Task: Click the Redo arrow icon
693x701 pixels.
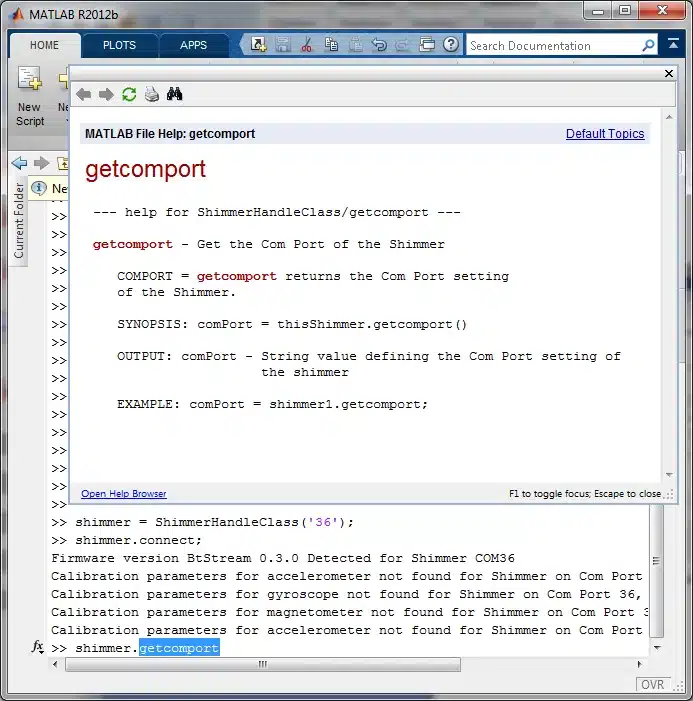Action: [402, 44]
